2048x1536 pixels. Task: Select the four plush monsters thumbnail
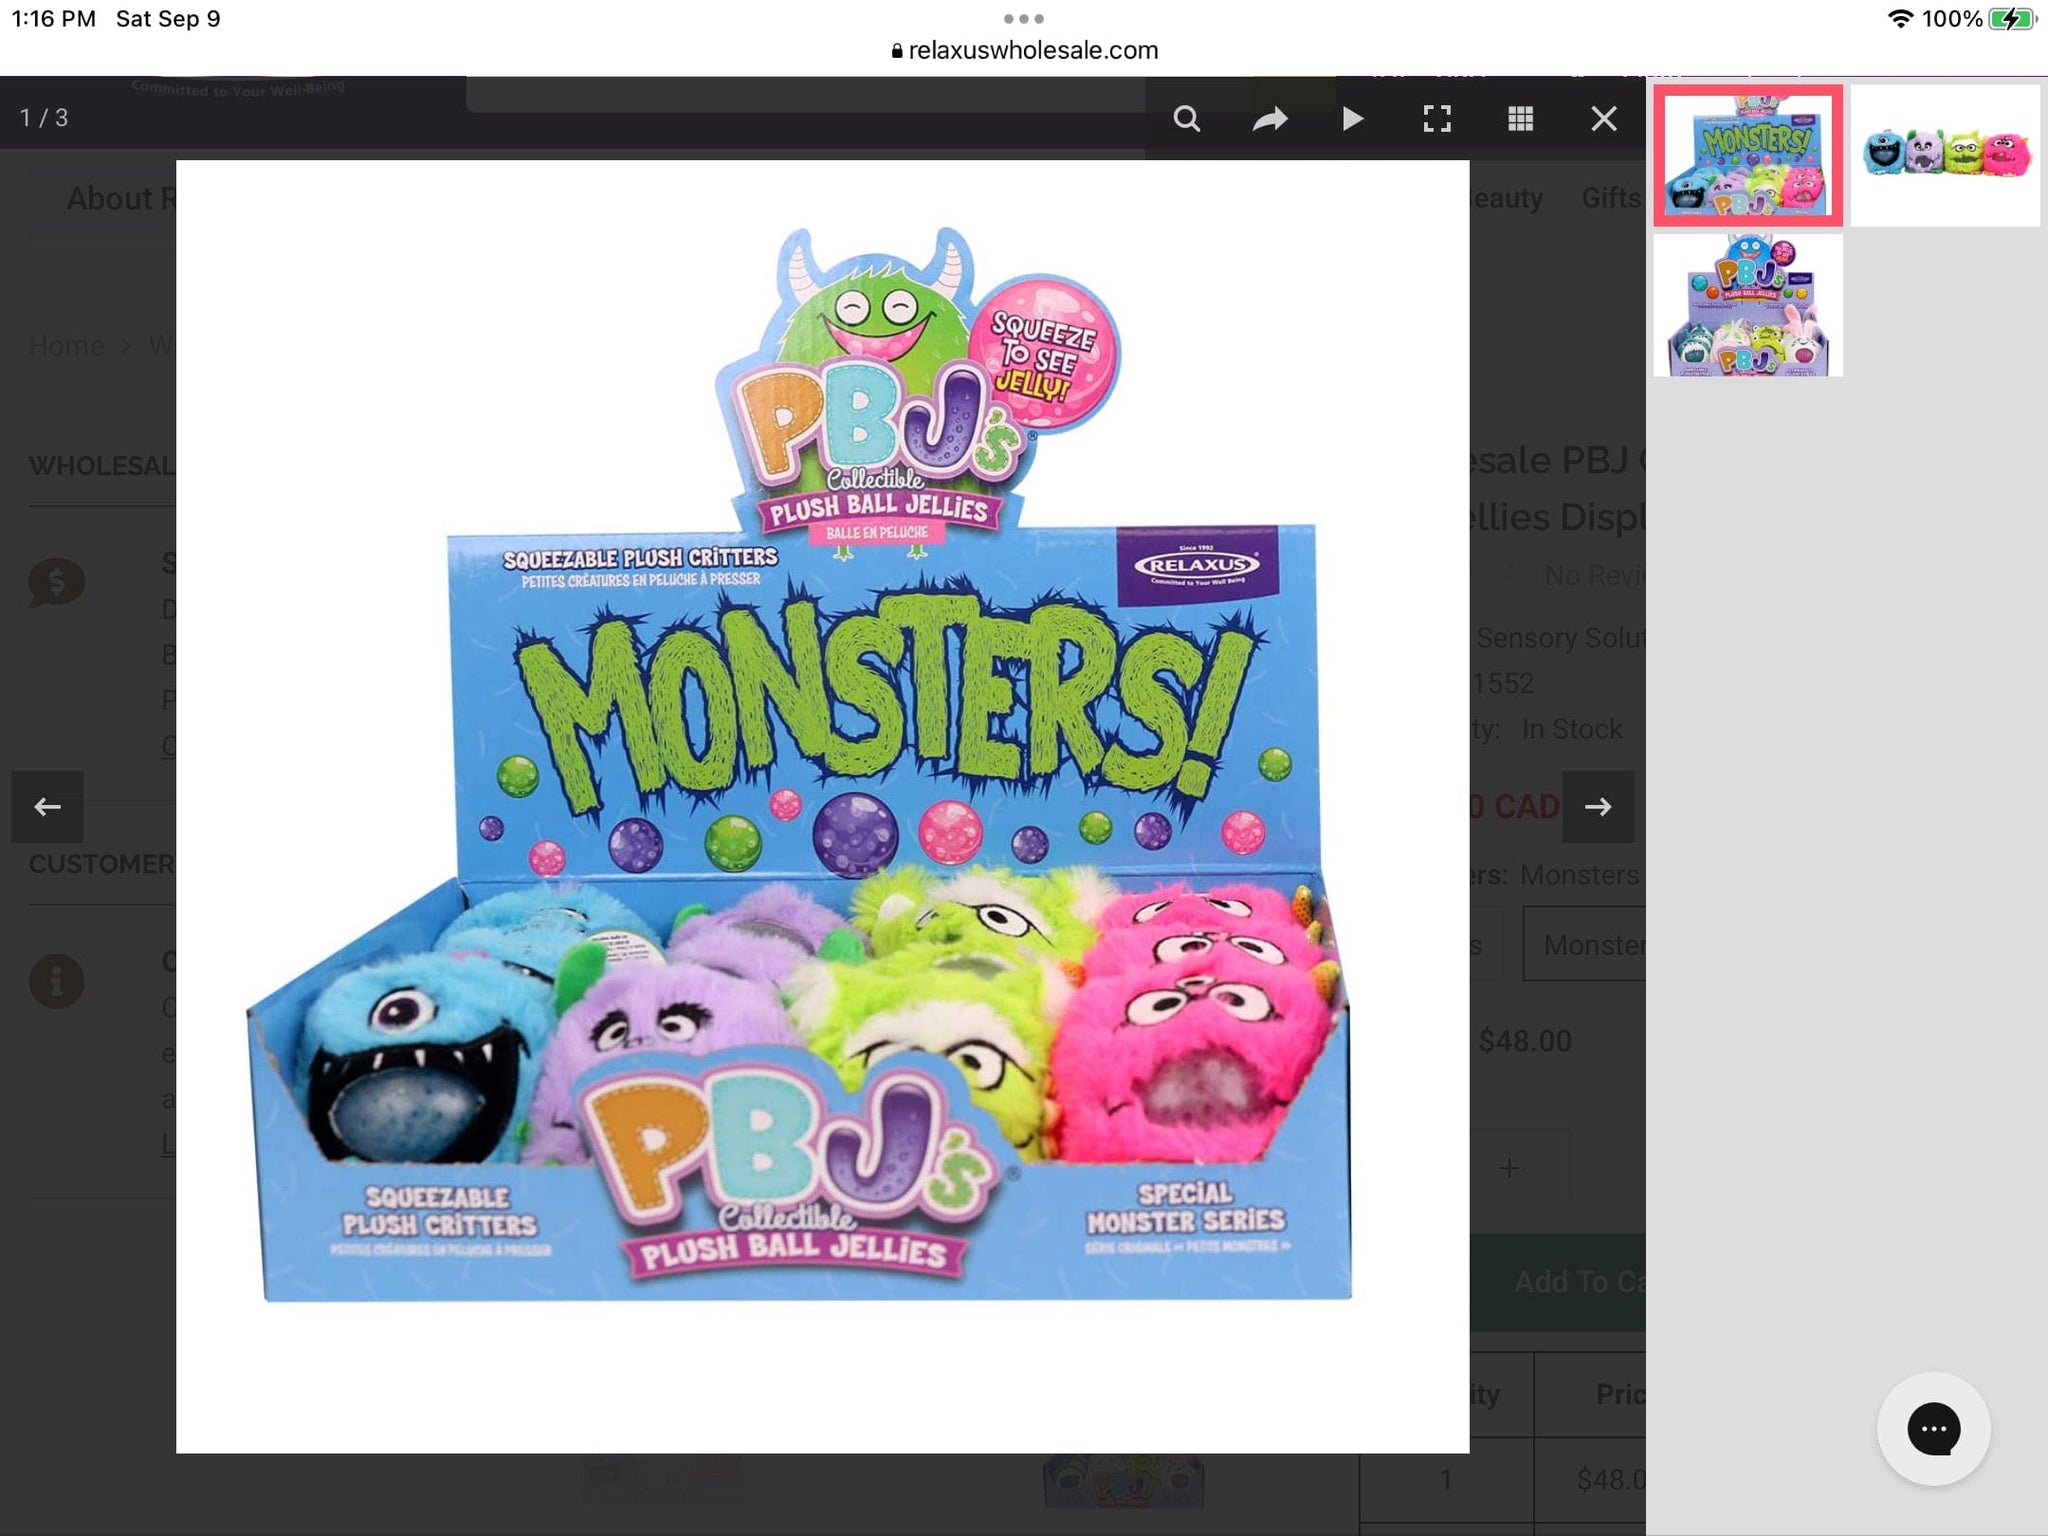[x=1945, y=155]
